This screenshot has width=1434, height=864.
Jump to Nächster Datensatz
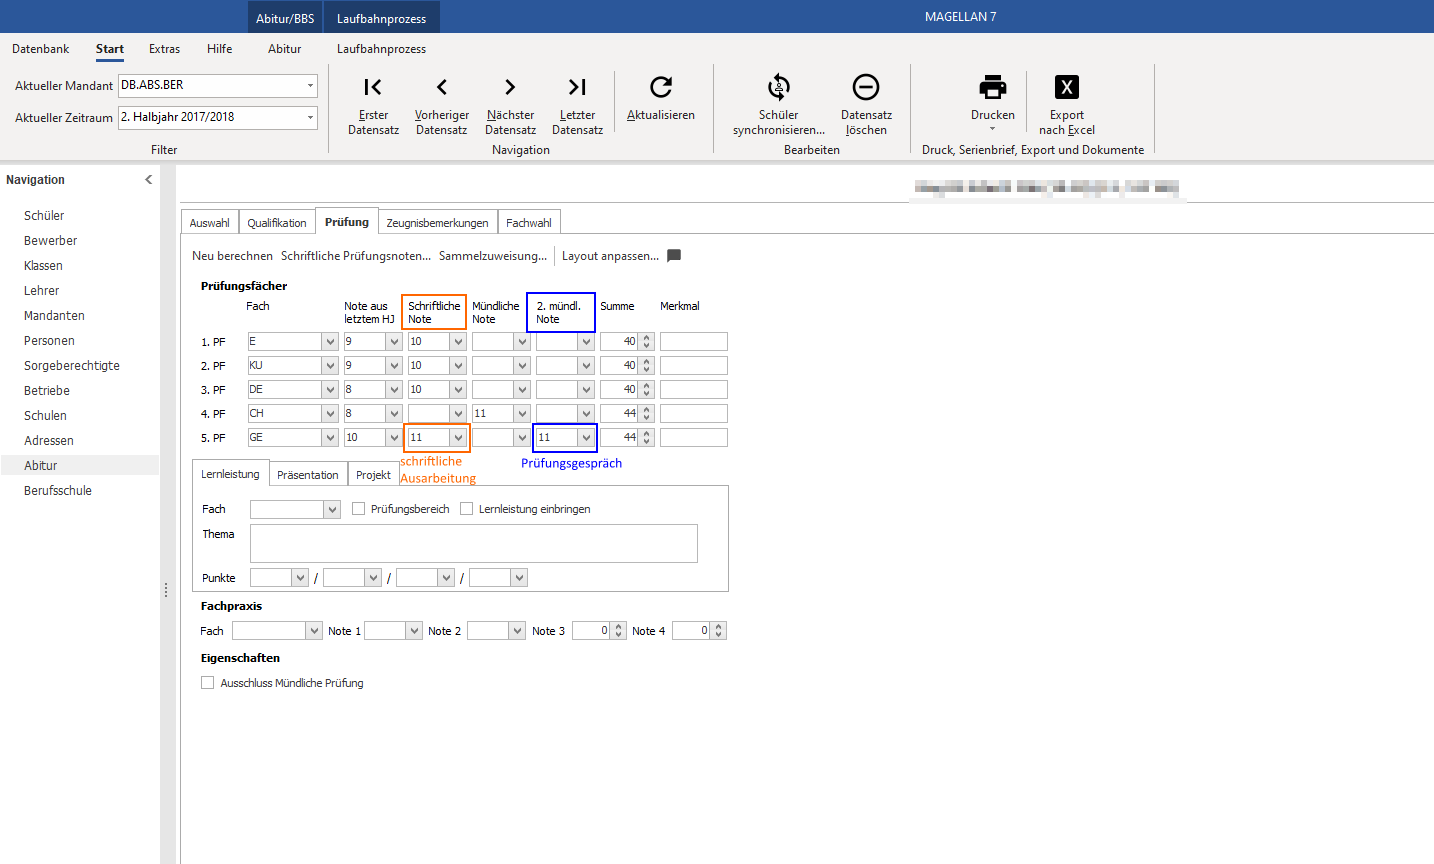510,87
